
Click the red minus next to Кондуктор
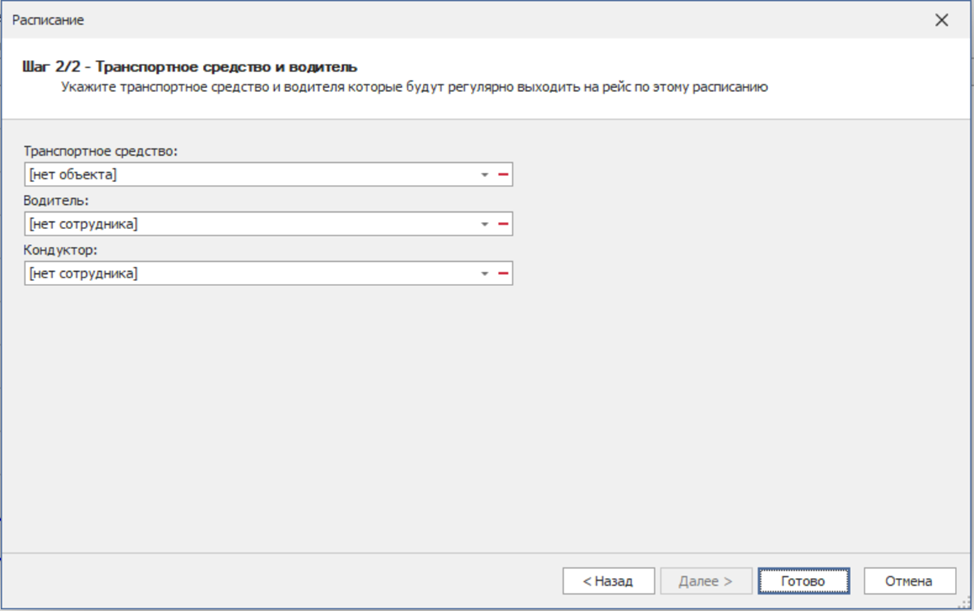point(503,273)
